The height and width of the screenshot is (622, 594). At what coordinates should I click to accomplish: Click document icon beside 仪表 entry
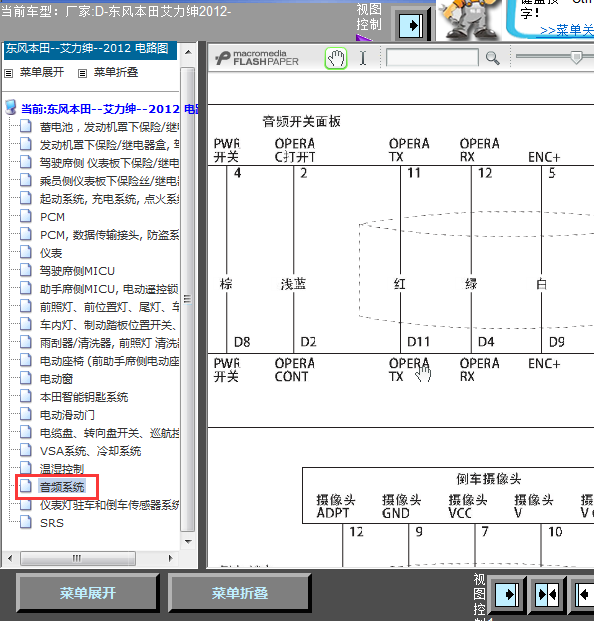point(26,252)
